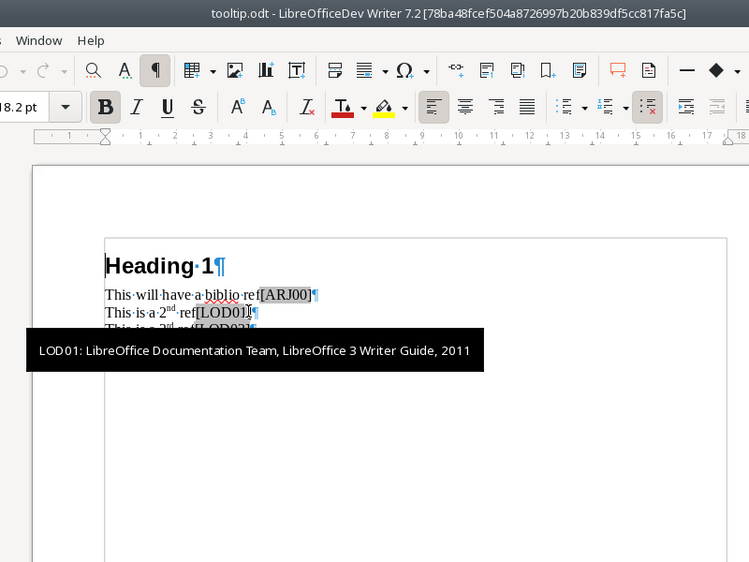Open the font size dropdown
749x562 pixels.
66,107
